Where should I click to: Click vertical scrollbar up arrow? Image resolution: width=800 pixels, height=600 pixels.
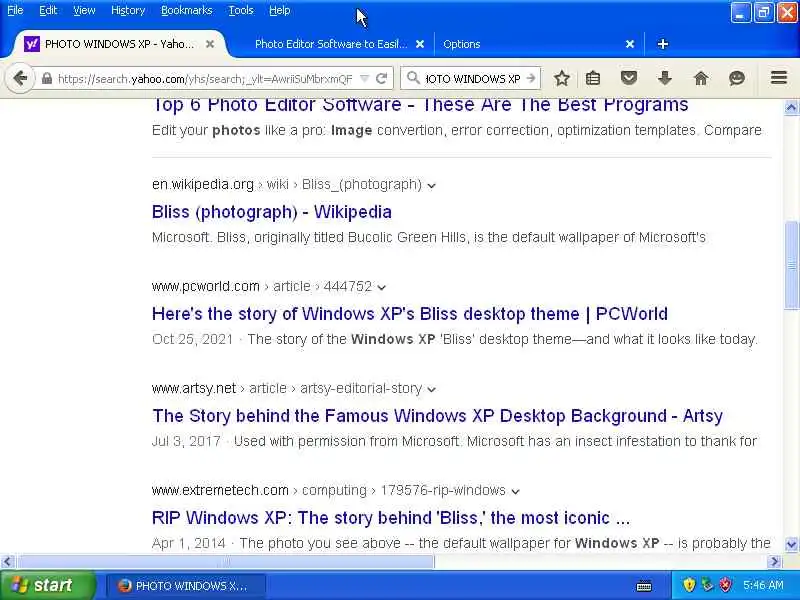click(791, 107)
